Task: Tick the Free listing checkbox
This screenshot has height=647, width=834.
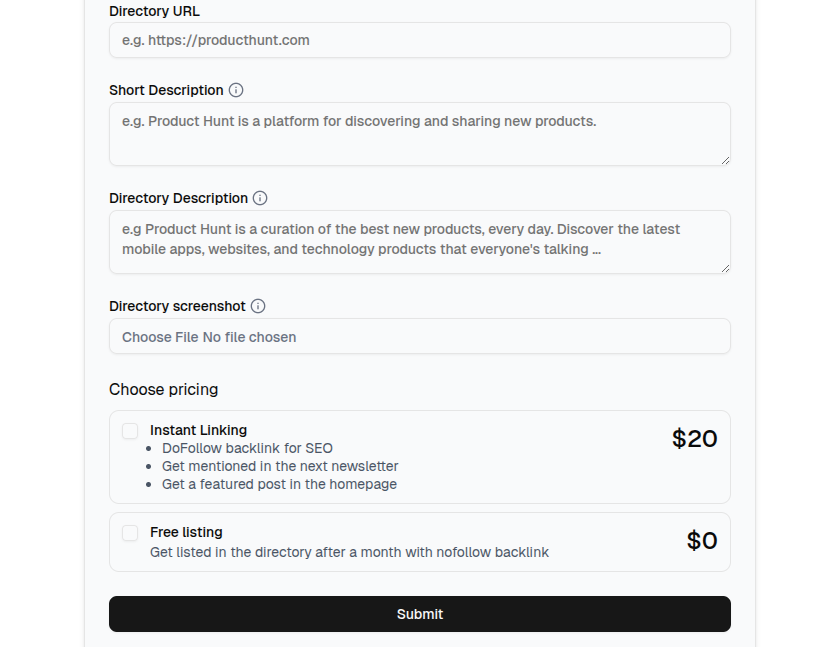Action: [130, 533]
